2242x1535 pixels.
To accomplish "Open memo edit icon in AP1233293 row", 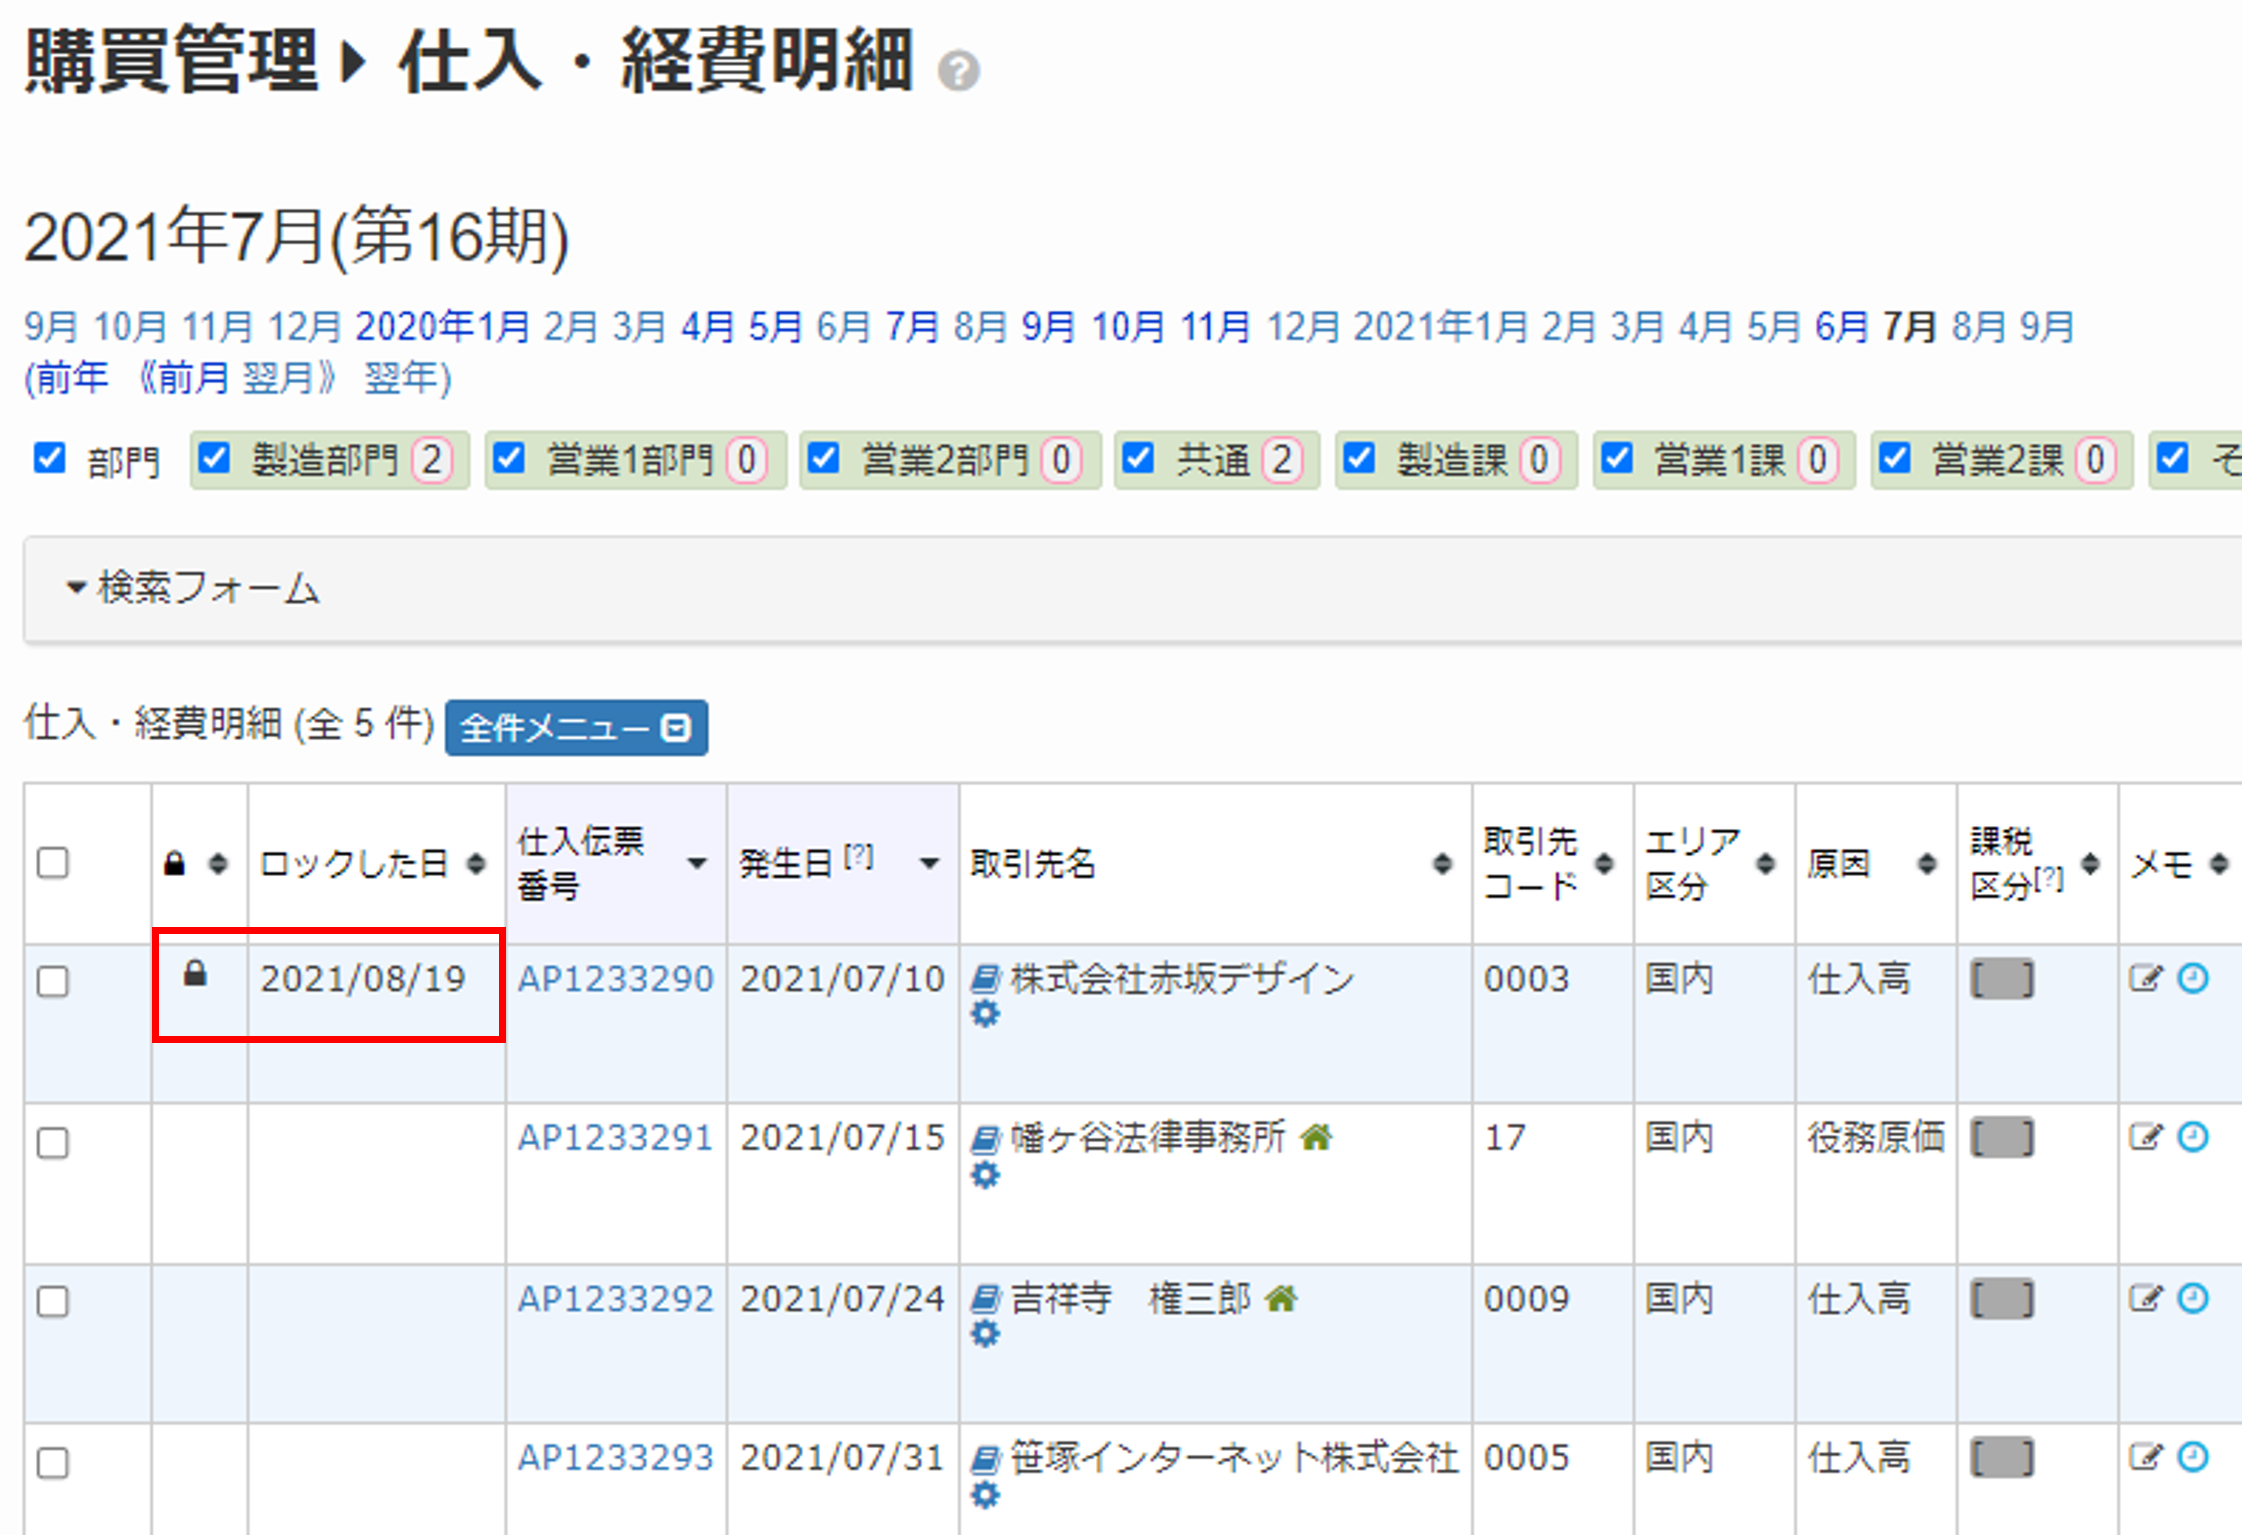I will point(2146,1457).
